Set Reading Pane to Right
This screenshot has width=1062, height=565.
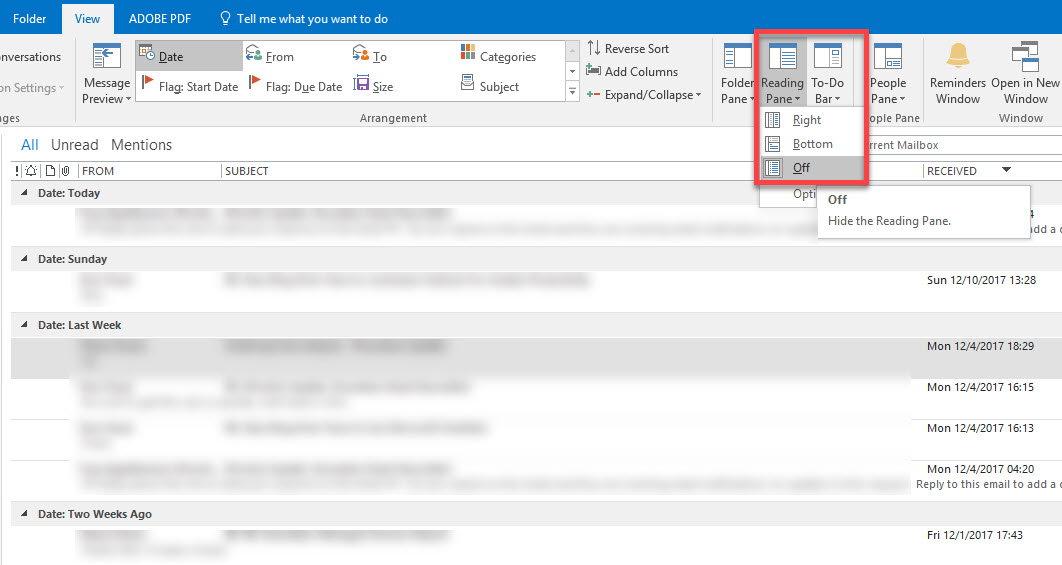point(806,120)
